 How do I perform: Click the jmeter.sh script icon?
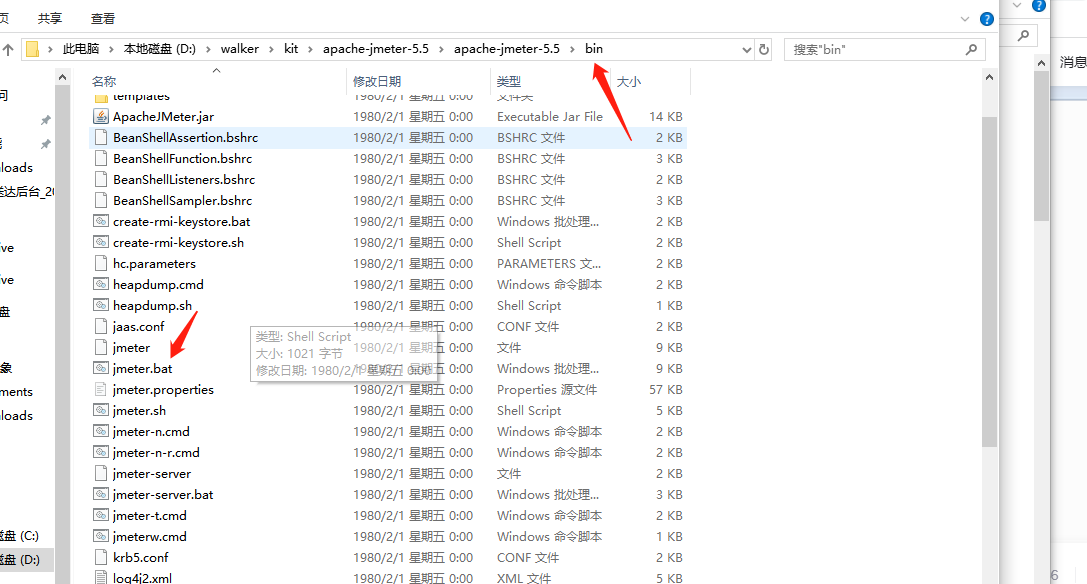pos(101,411)
